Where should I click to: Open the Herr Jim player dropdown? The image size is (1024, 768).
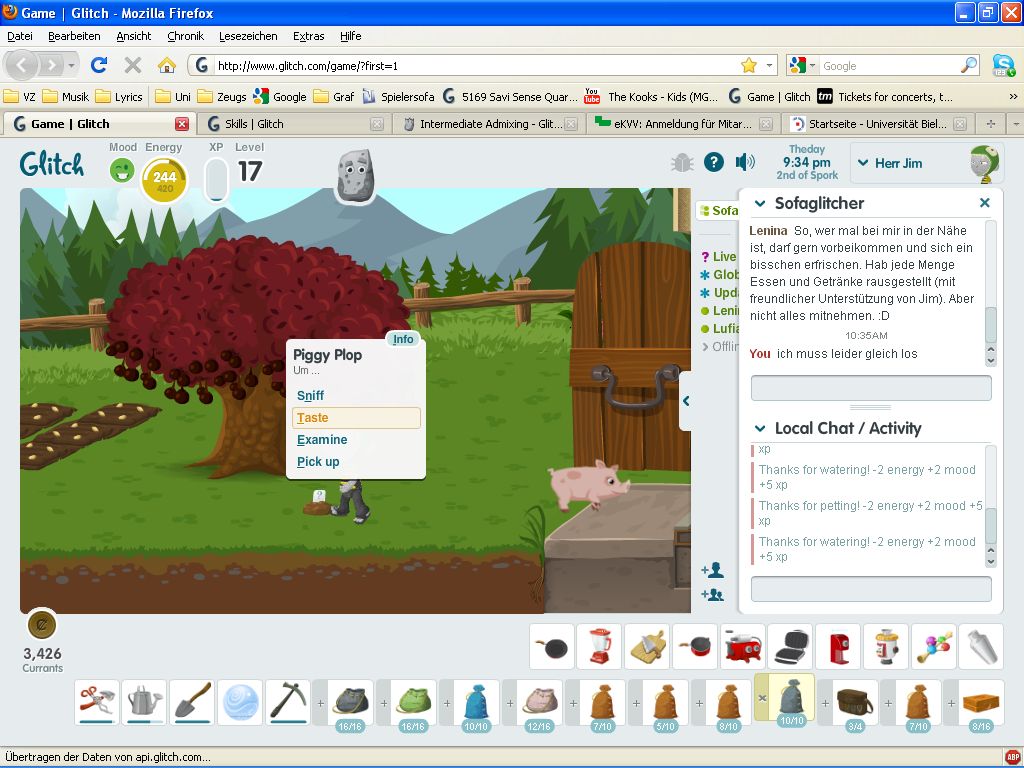coord(863,163)
